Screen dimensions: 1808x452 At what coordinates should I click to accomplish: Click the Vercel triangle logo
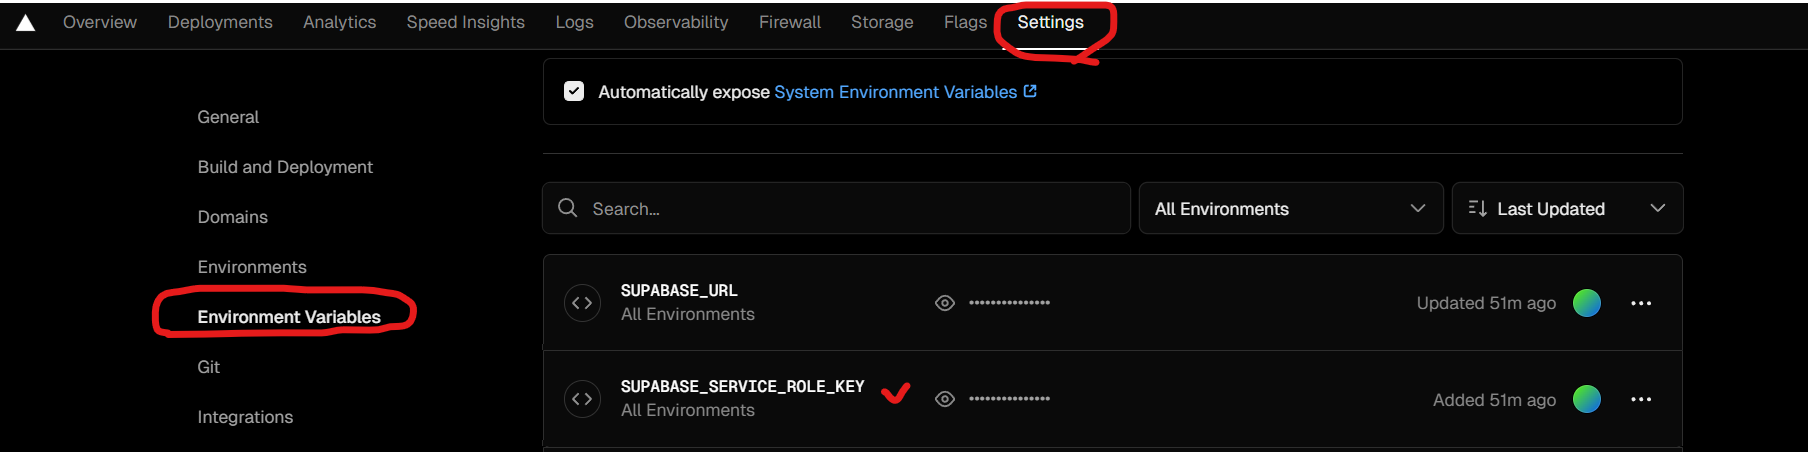[26, 23]
